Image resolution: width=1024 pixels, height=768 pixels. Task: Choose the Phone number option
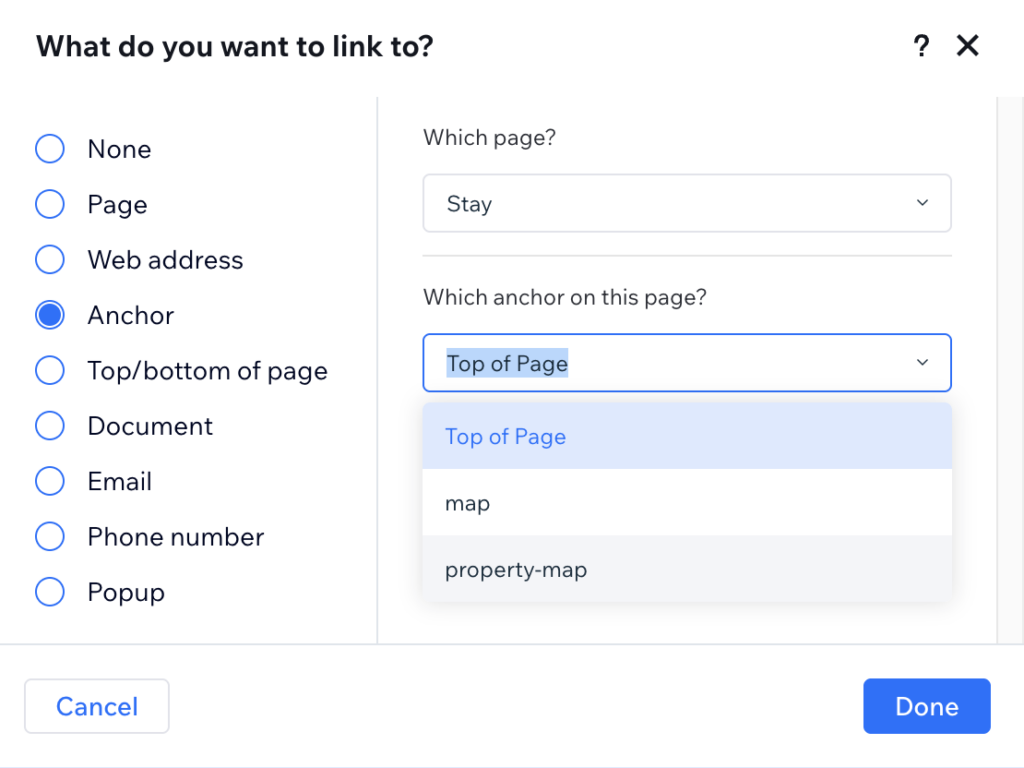click(50, 537)
